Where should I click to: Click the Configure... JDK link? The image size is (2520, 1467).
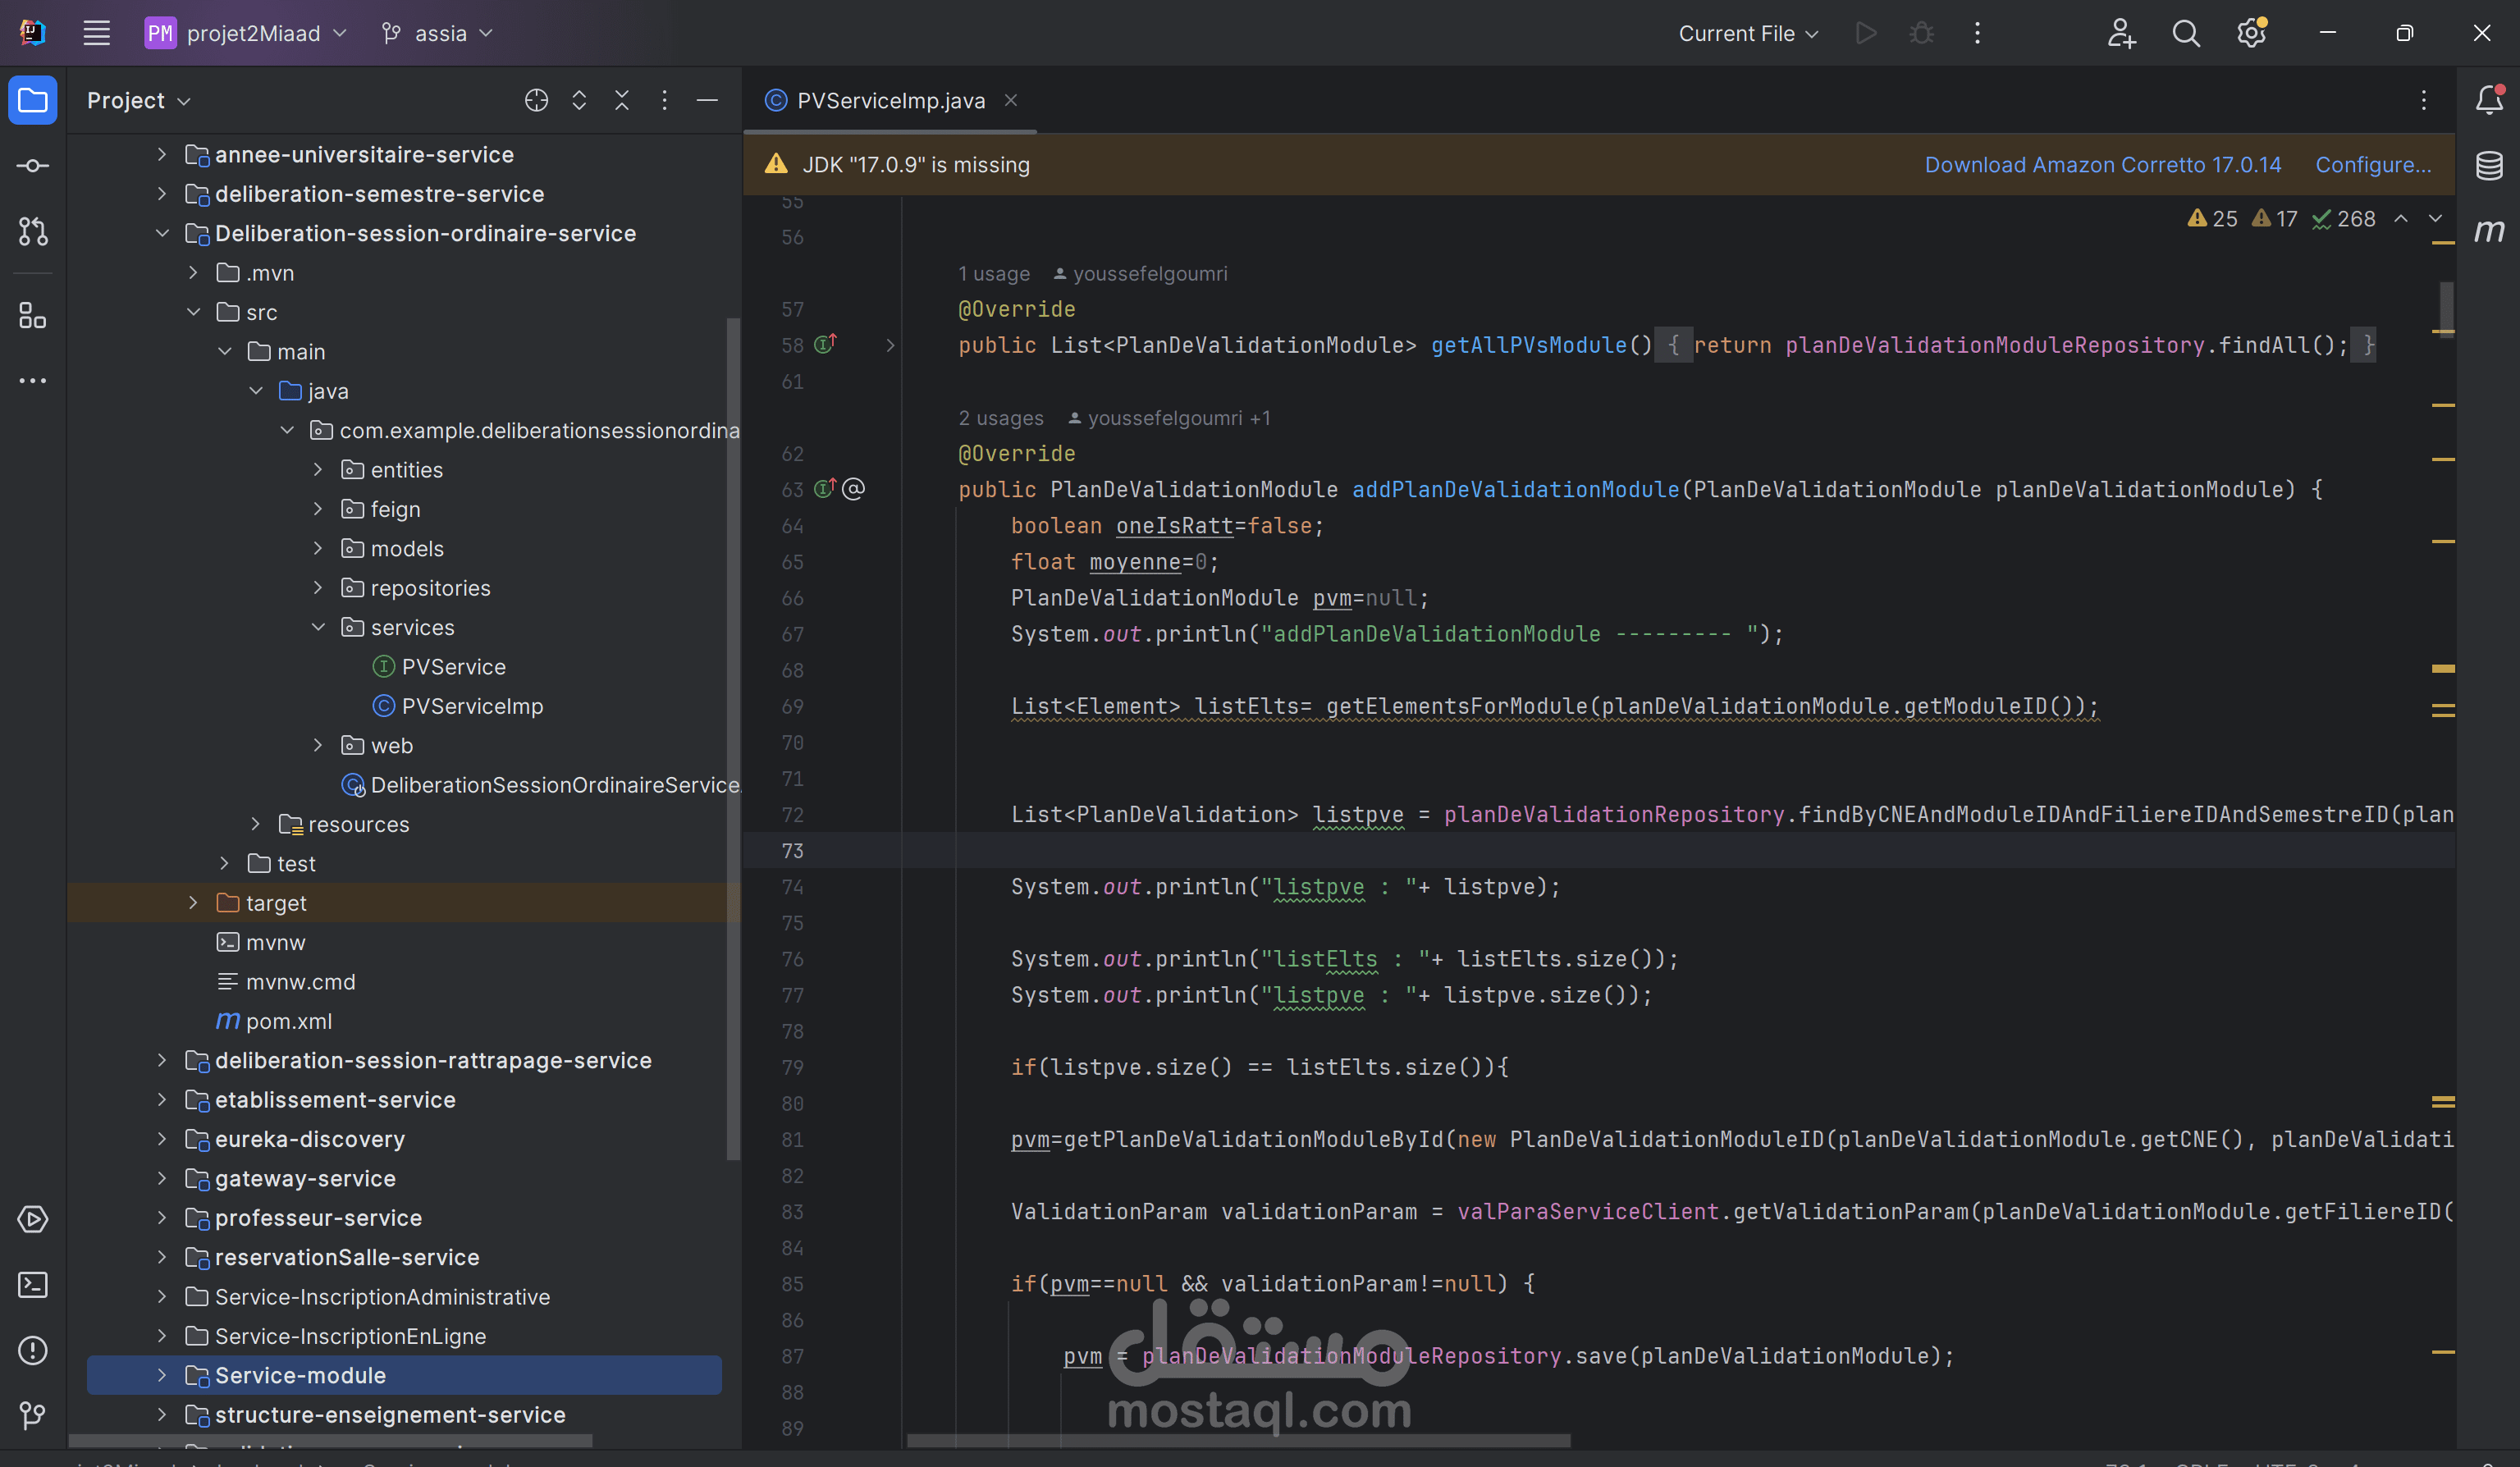tap(2372, 165)
